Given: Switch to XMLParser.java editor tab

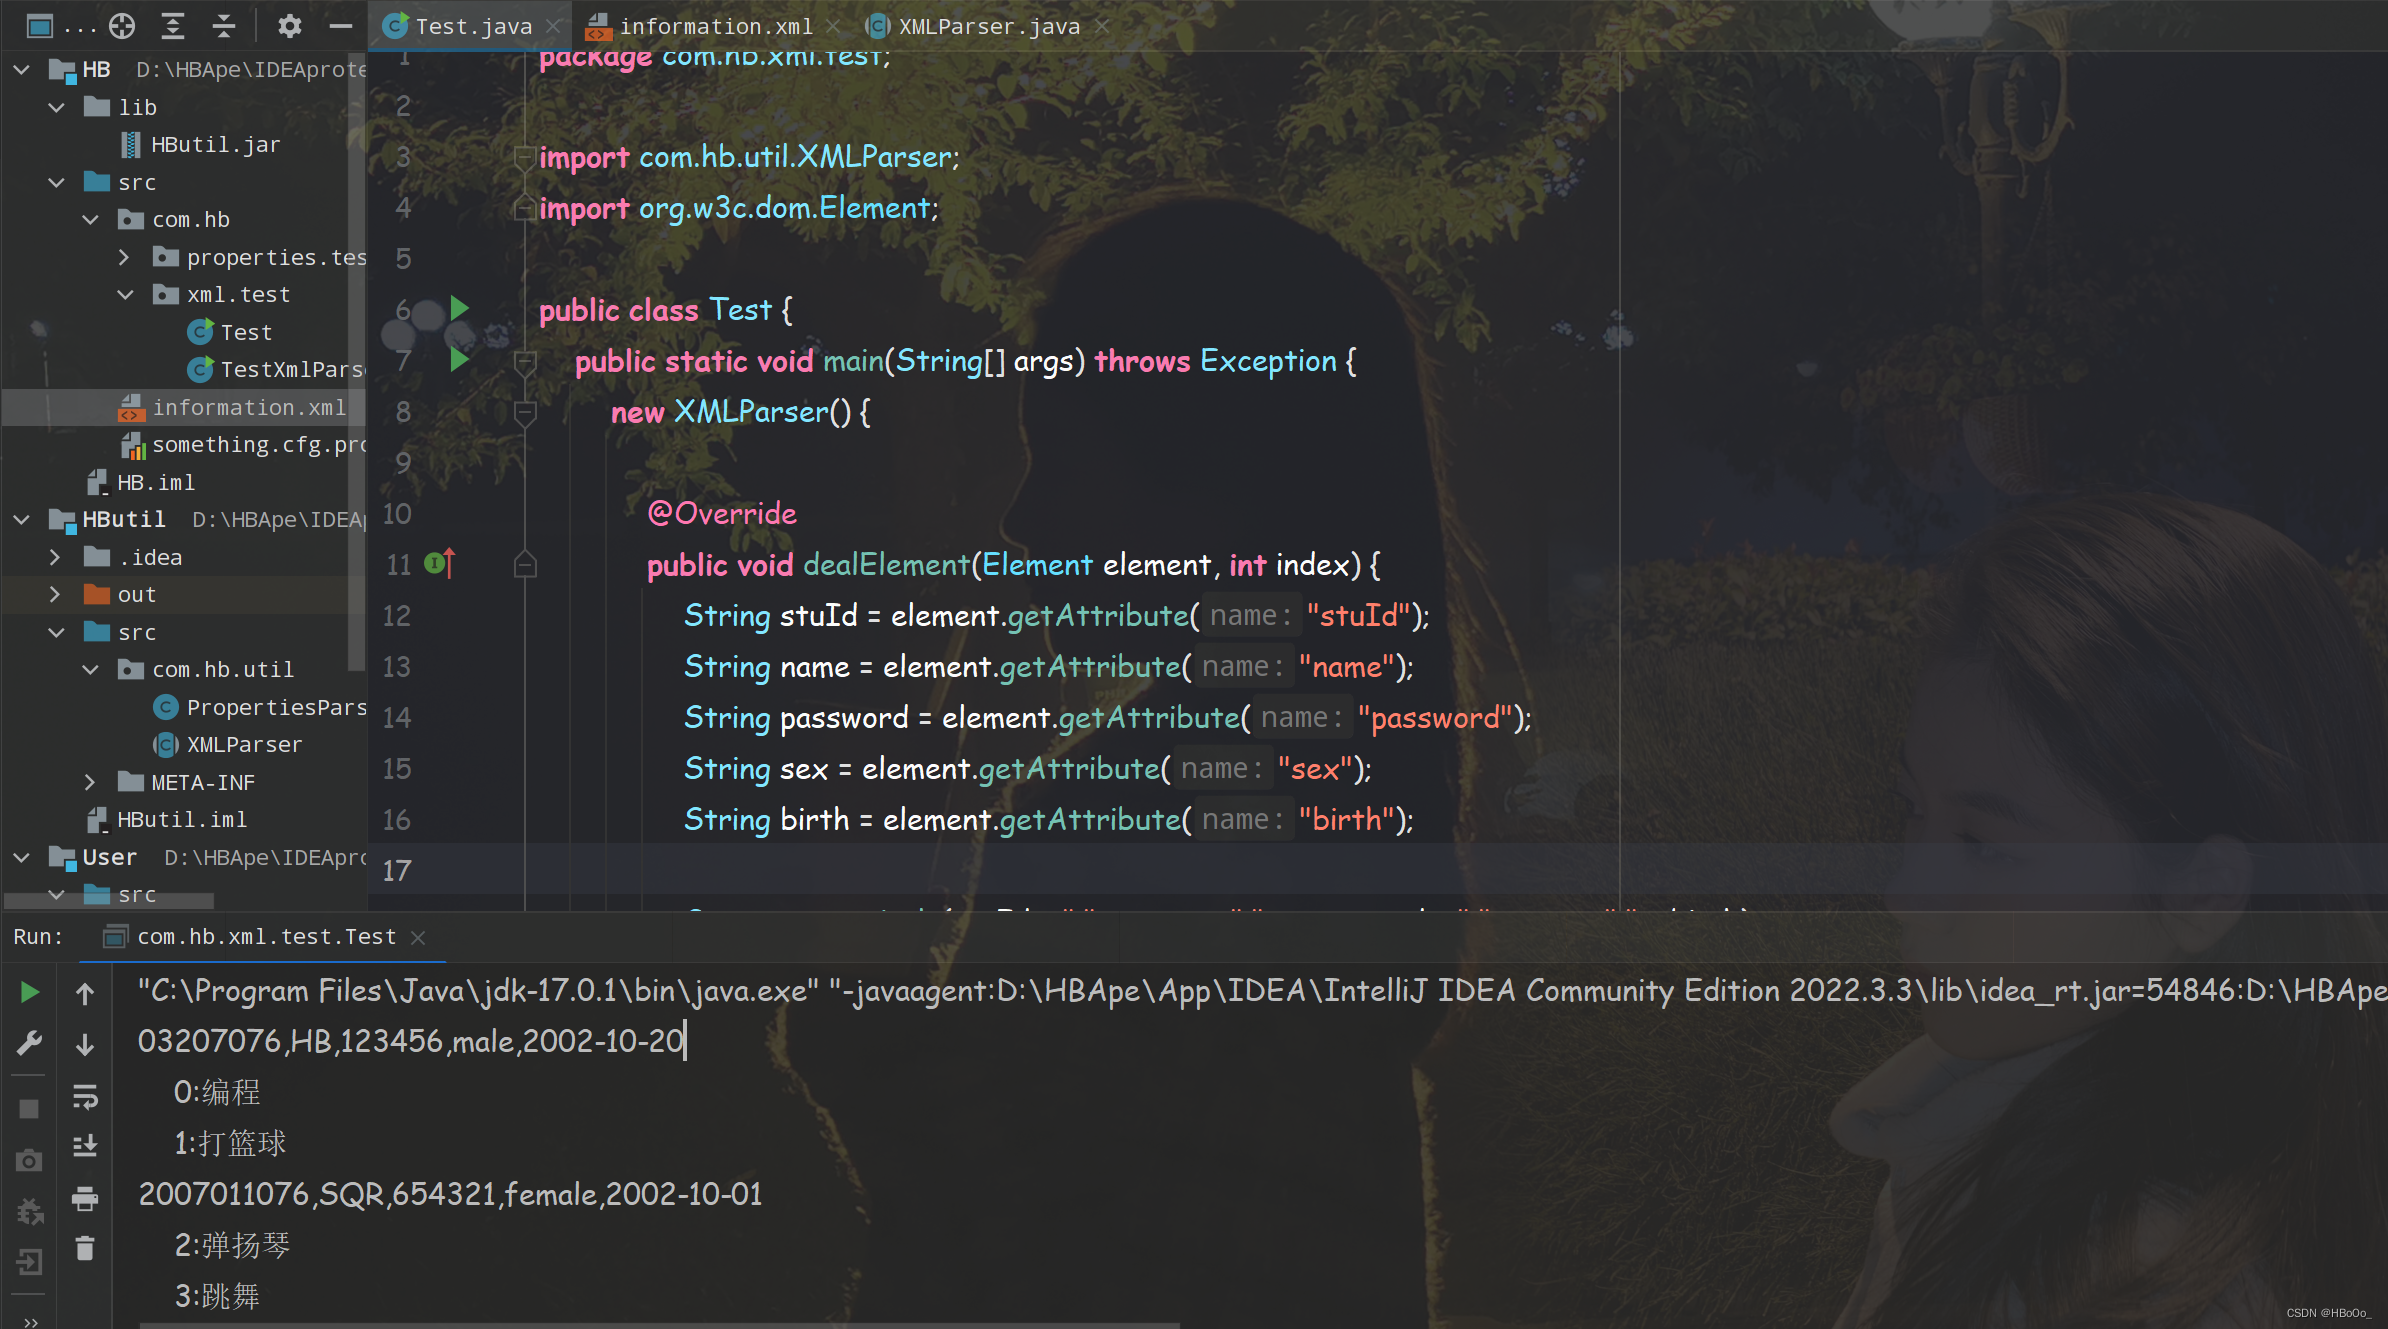Looking at the screenshot, I should pyautogui.click(x=988, y=26).
